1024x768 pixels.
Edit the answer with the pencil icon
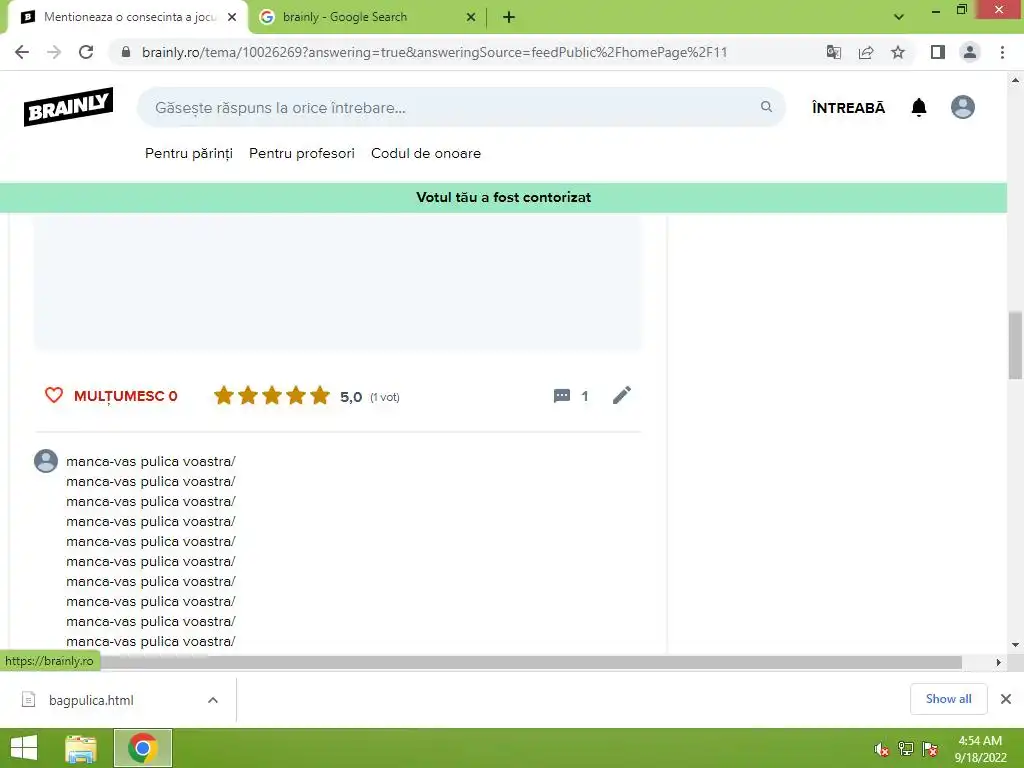tap(622, 395)
